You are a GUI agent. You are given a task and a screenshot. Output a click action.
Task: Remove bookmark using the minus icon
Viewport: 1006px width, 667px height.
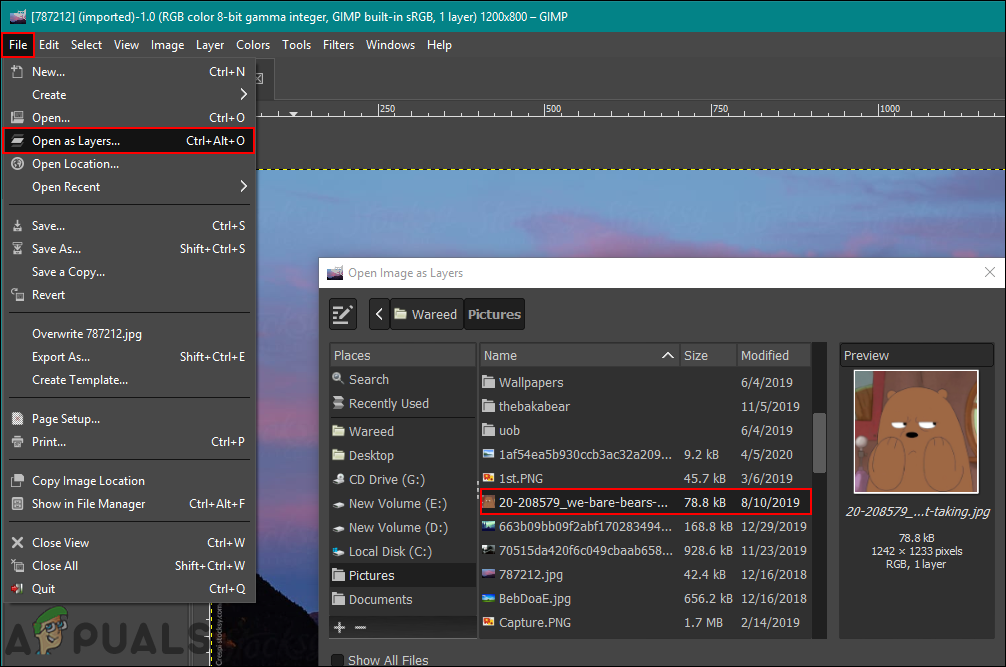pyautogui.click(x=360, y=627)
